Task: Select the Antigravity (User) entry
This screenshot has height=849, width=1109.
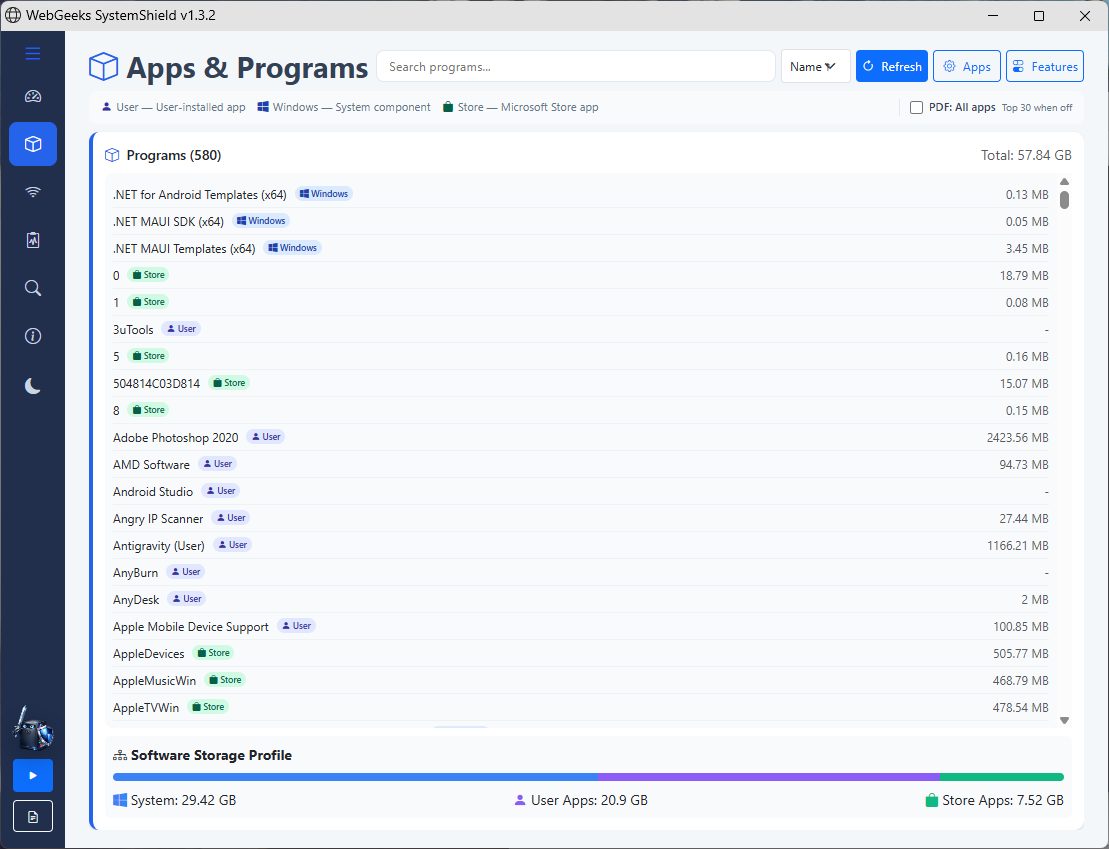Action: click(x=158, y=545)
